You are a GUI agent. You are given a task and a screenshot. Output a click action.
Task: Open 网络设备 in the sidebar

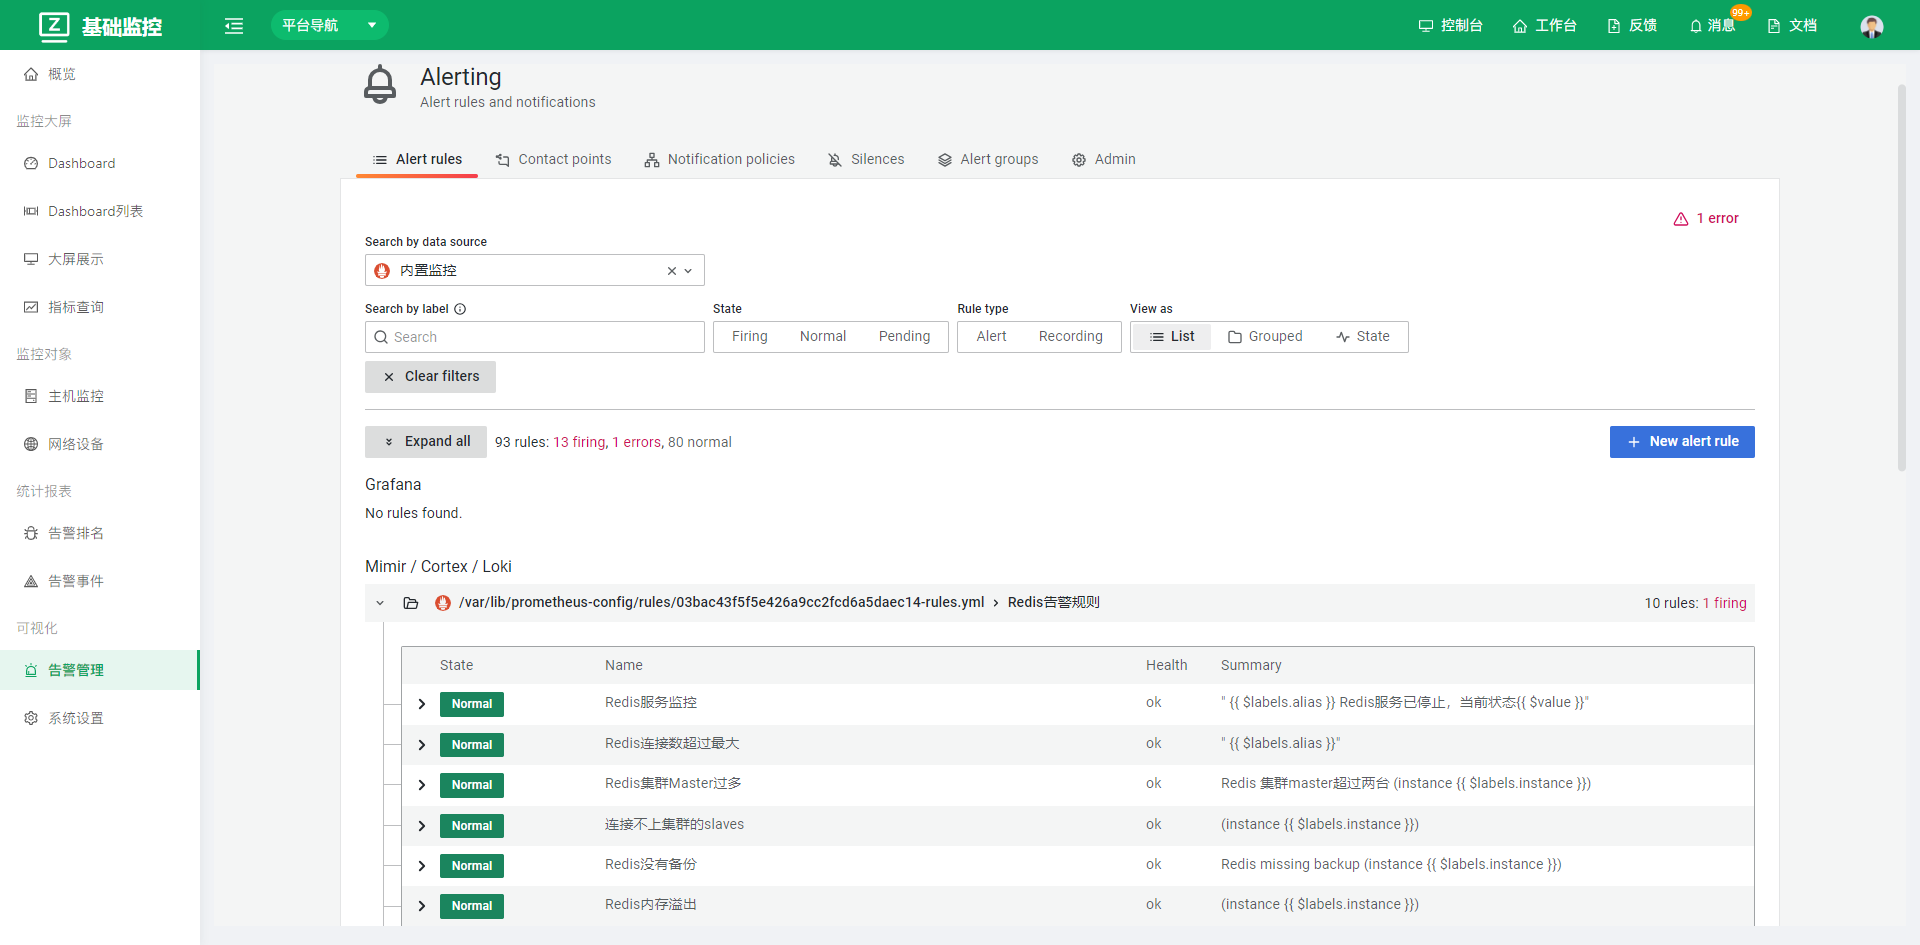tap(100, 444)
